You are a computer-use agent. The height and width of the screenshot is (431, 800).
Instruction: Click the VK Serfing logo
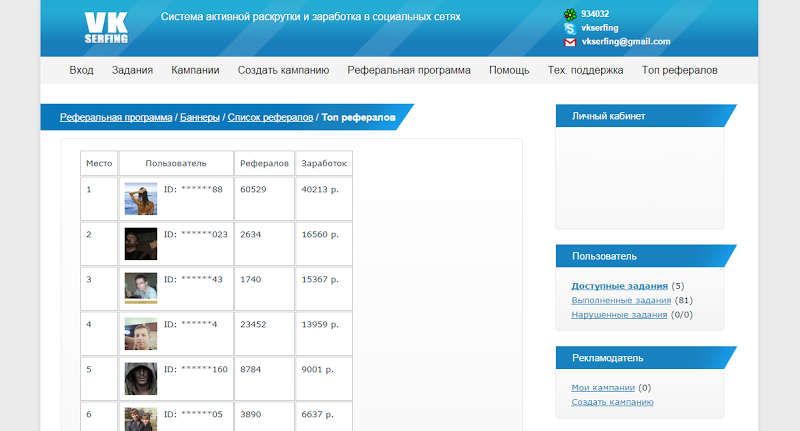click(106, 28)
